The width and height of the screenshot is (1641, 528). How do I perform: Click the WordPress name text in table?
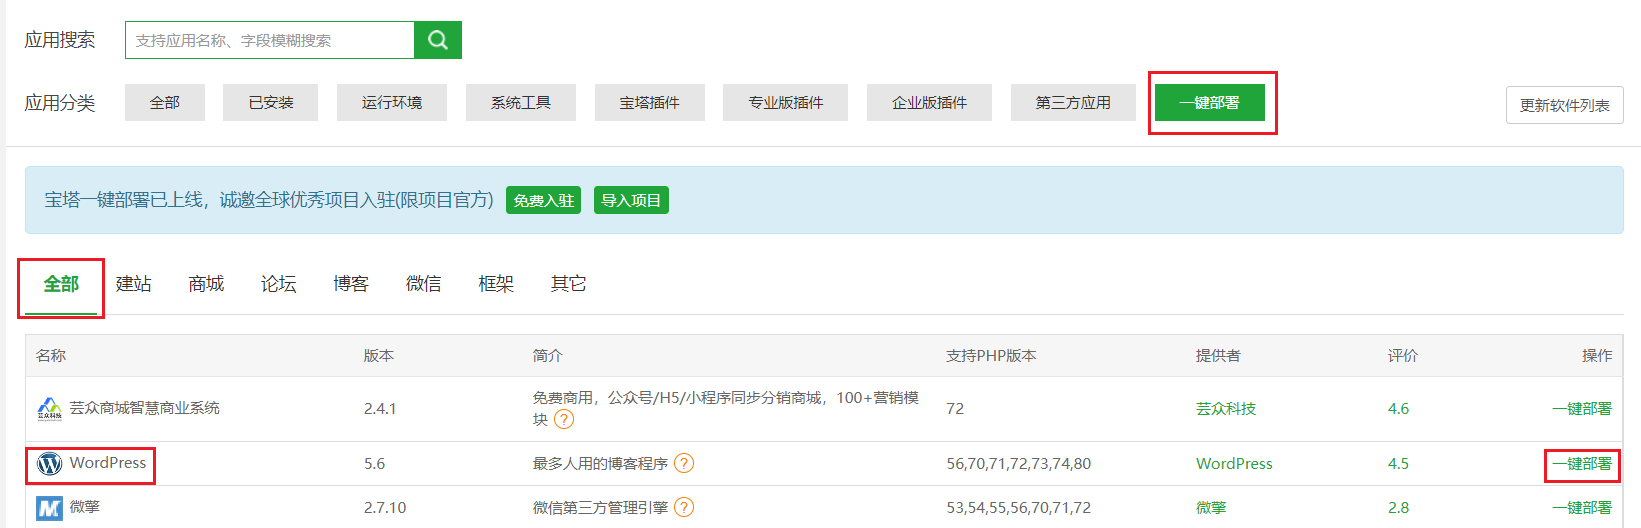108,463
